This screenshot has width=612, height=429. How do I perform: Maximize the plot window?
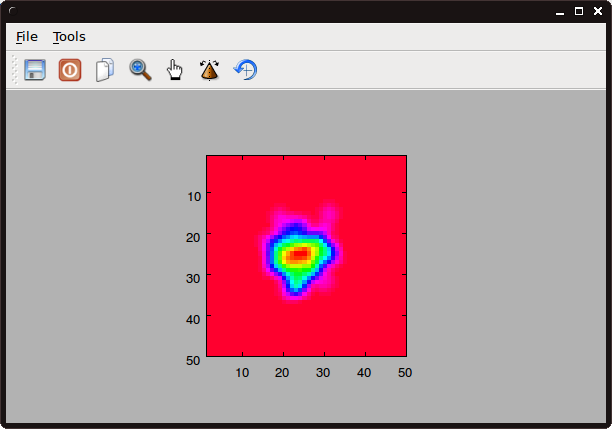coord(579,11)
